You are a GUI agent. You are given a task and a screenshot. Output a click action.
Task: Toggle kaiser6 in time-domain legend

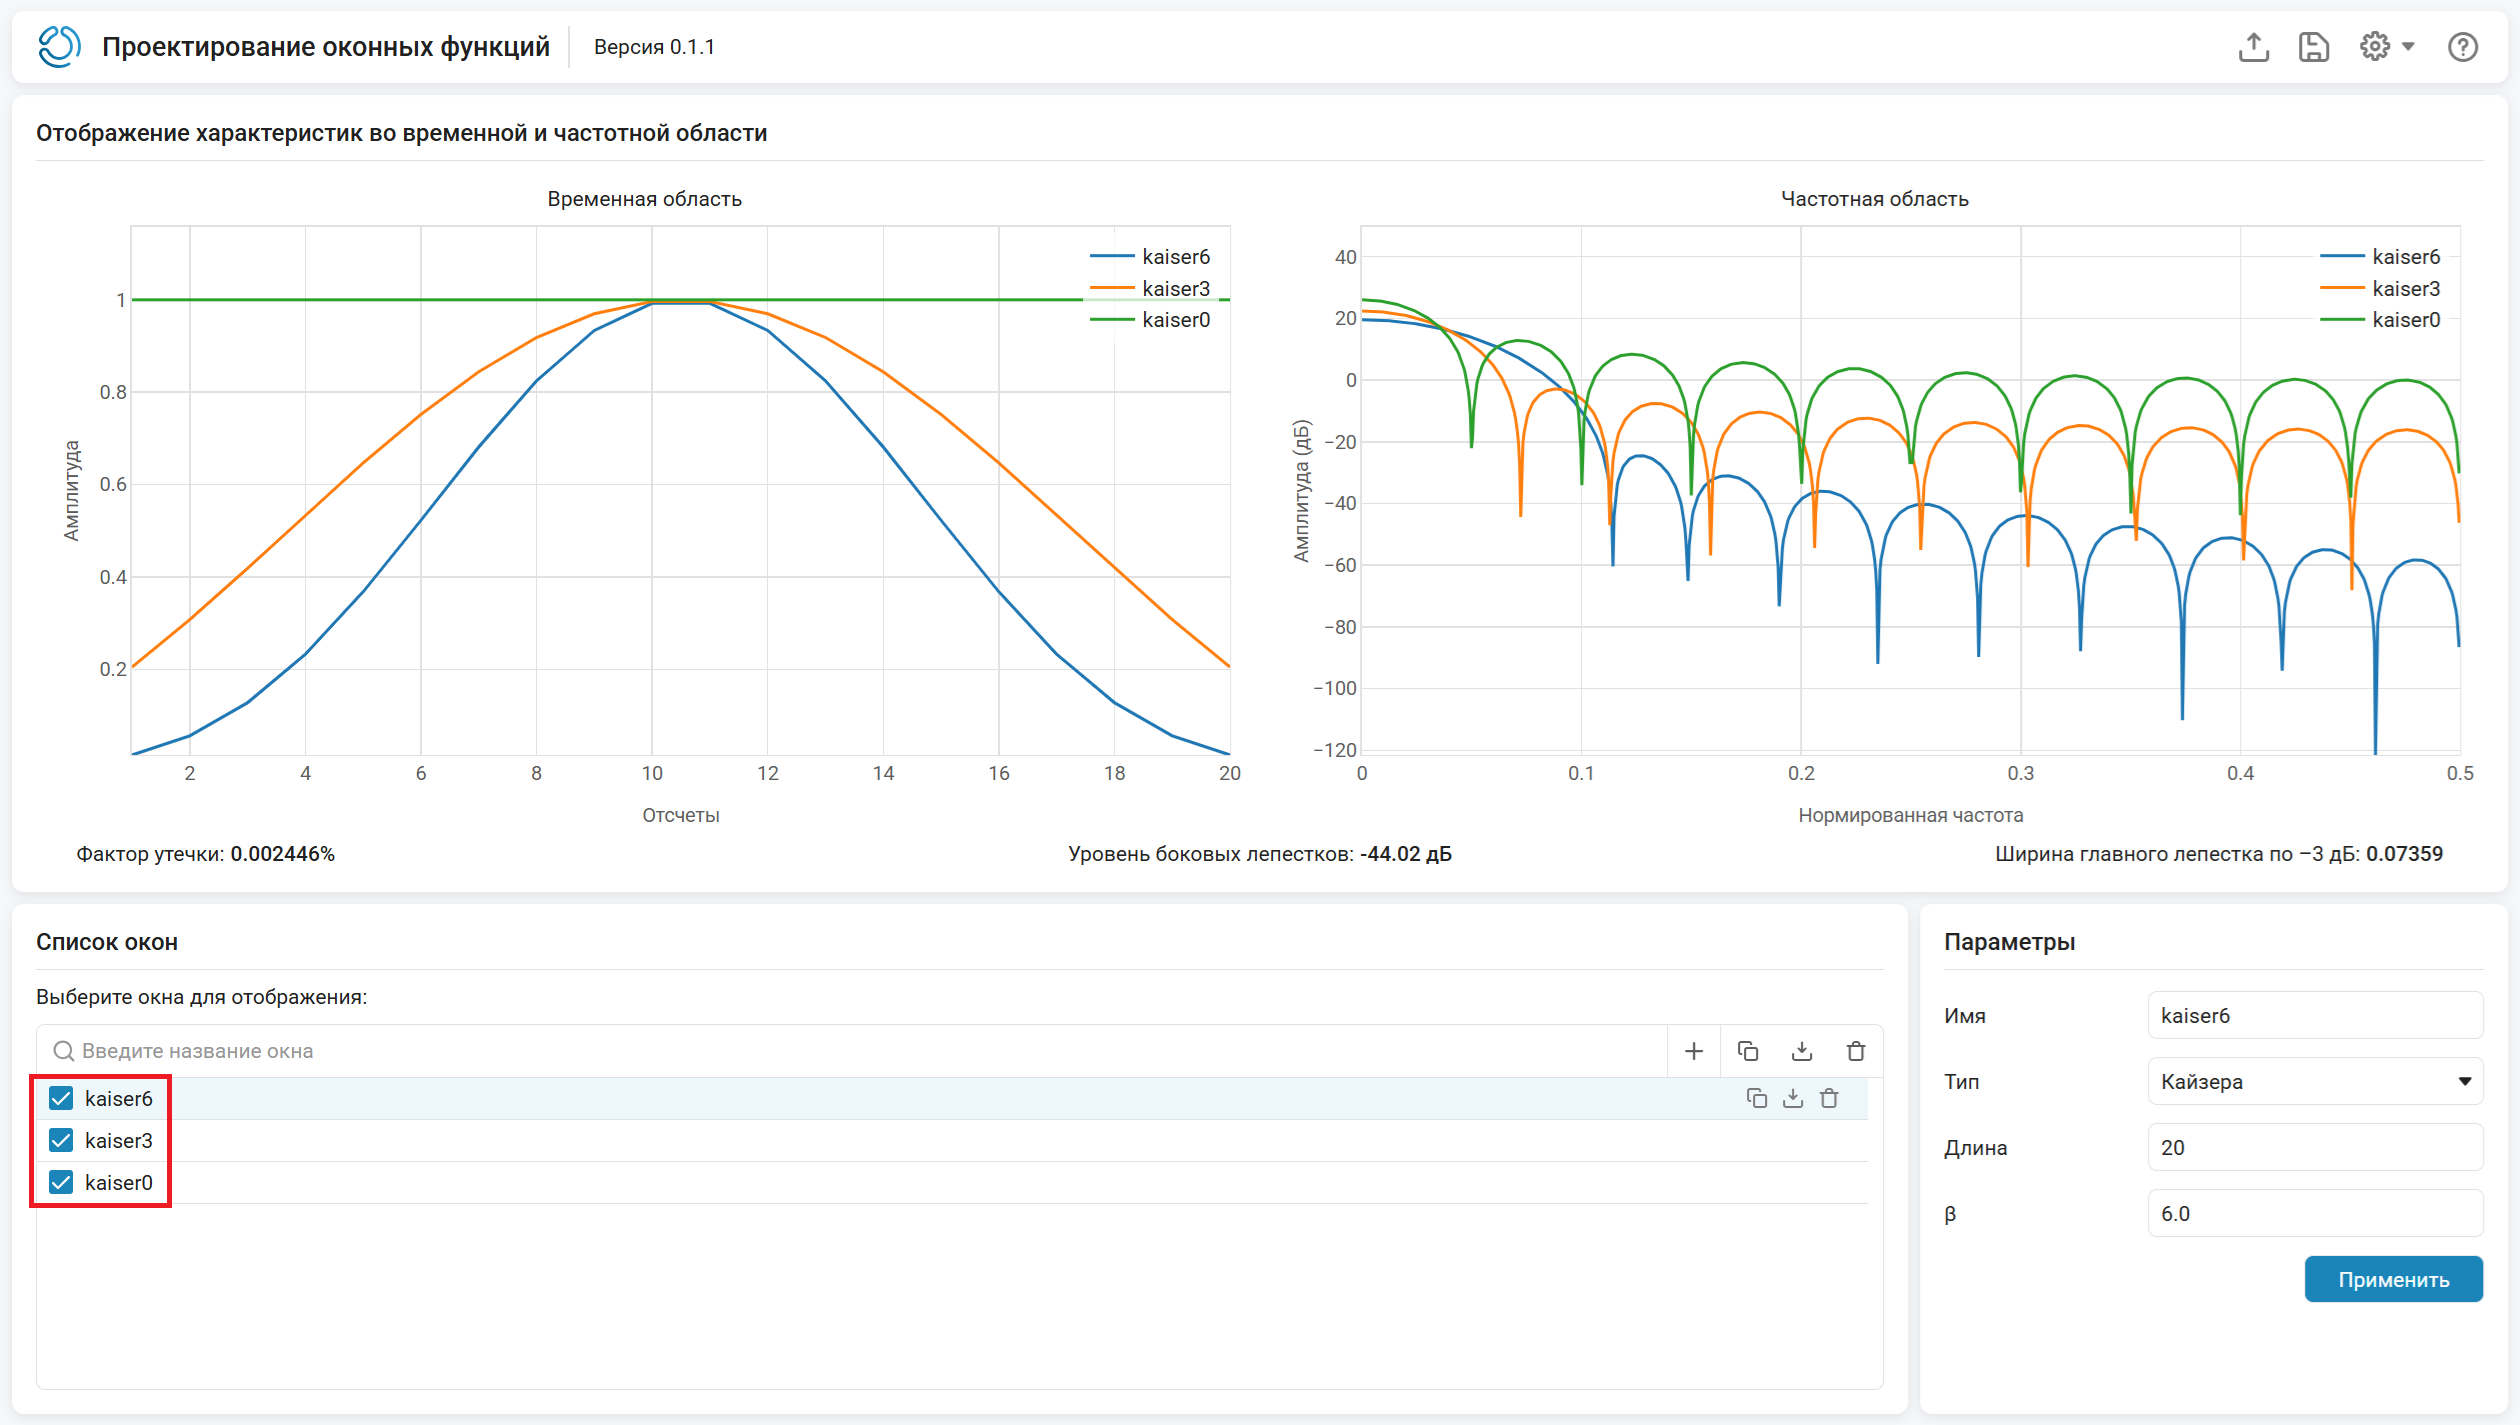pos(1151,257)
